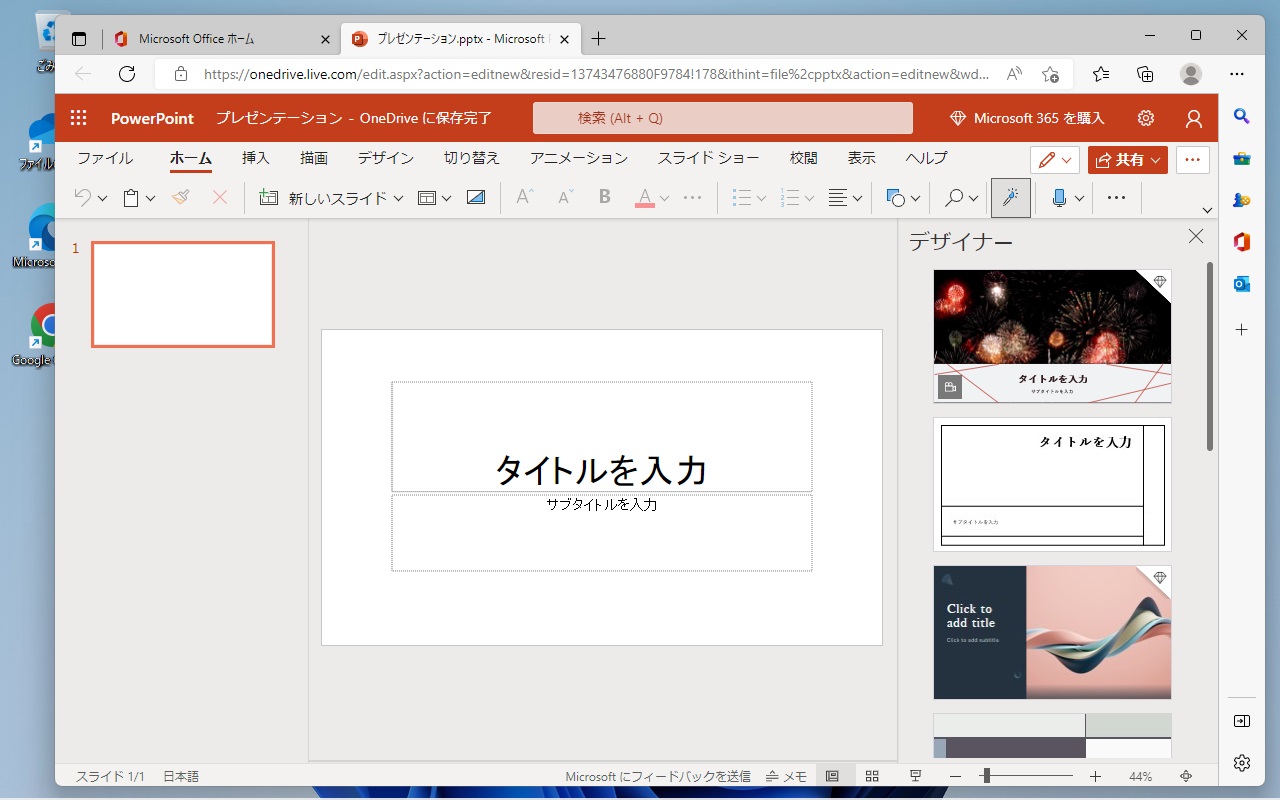Viewport: 1280px width, 800px height.
Task: Expand 新しいスライド dropdown arrow
Action: (x=398, y=199)
